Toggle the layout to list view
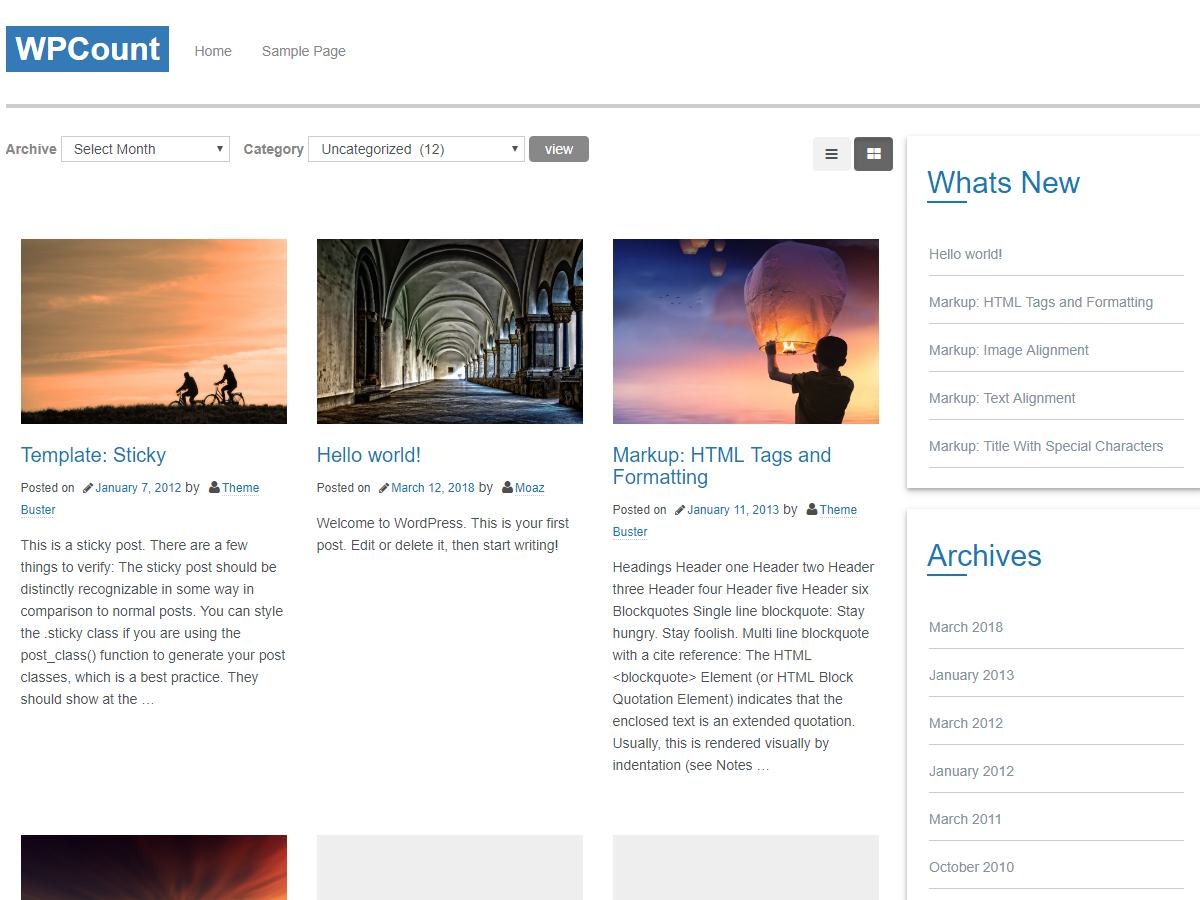This screenshot has height=900, width=1200. coord(831,154)
